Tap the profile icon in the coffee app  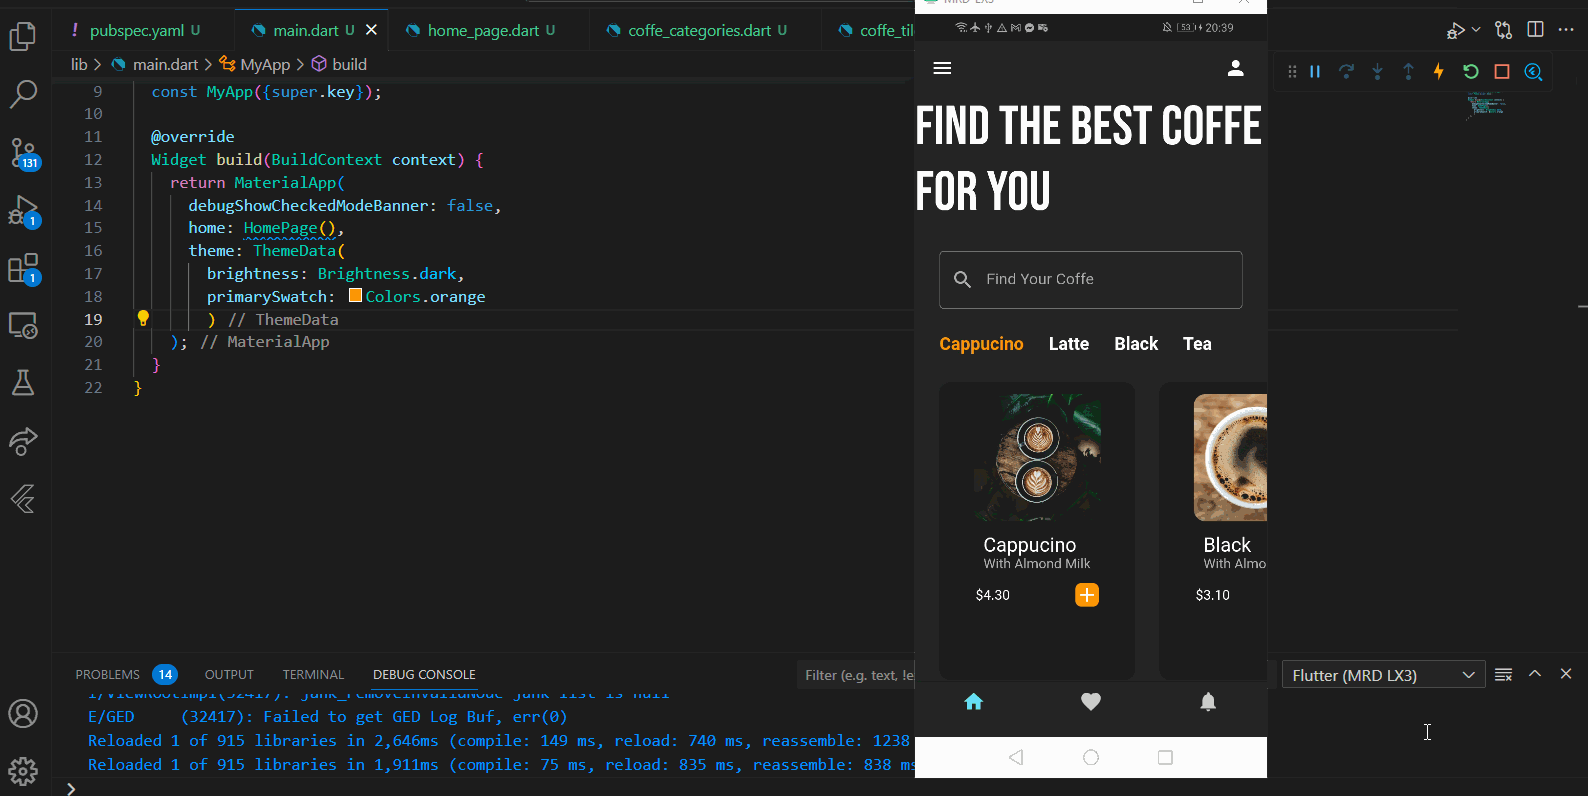[x=1235, y=68]
